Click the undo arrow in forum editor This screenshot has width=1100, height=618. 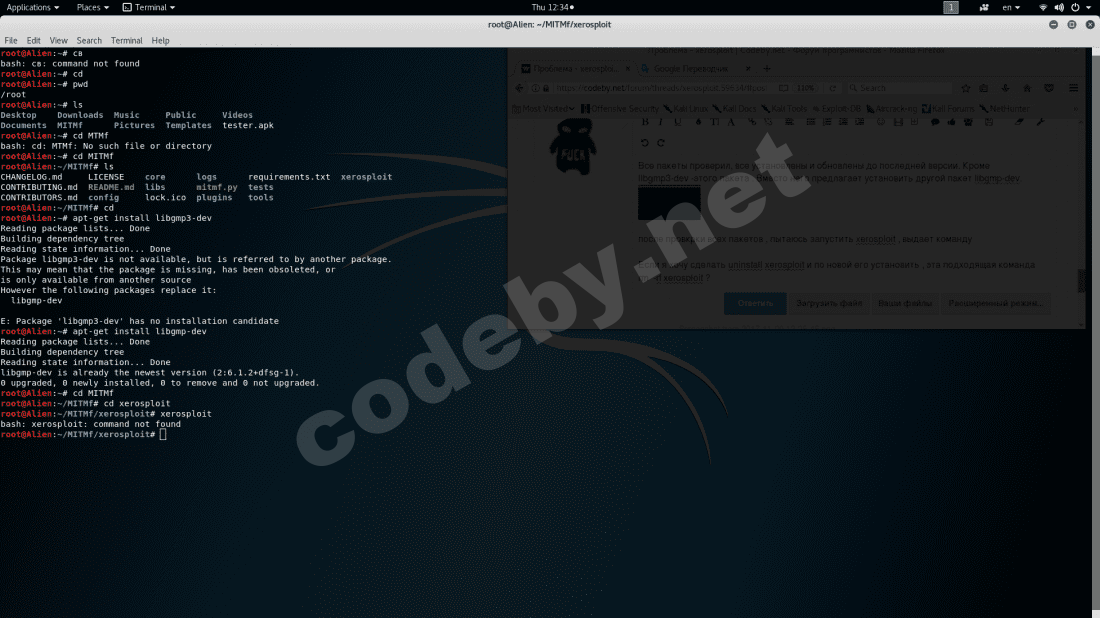click(x=645, y=142)
